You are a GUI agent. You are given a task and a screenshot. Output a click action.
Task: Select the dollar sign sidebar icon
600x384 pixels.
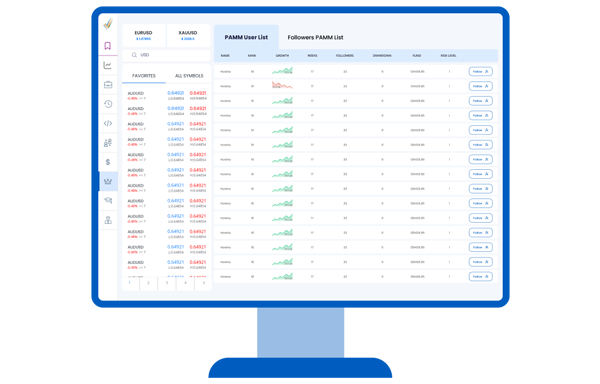(108, 162)
